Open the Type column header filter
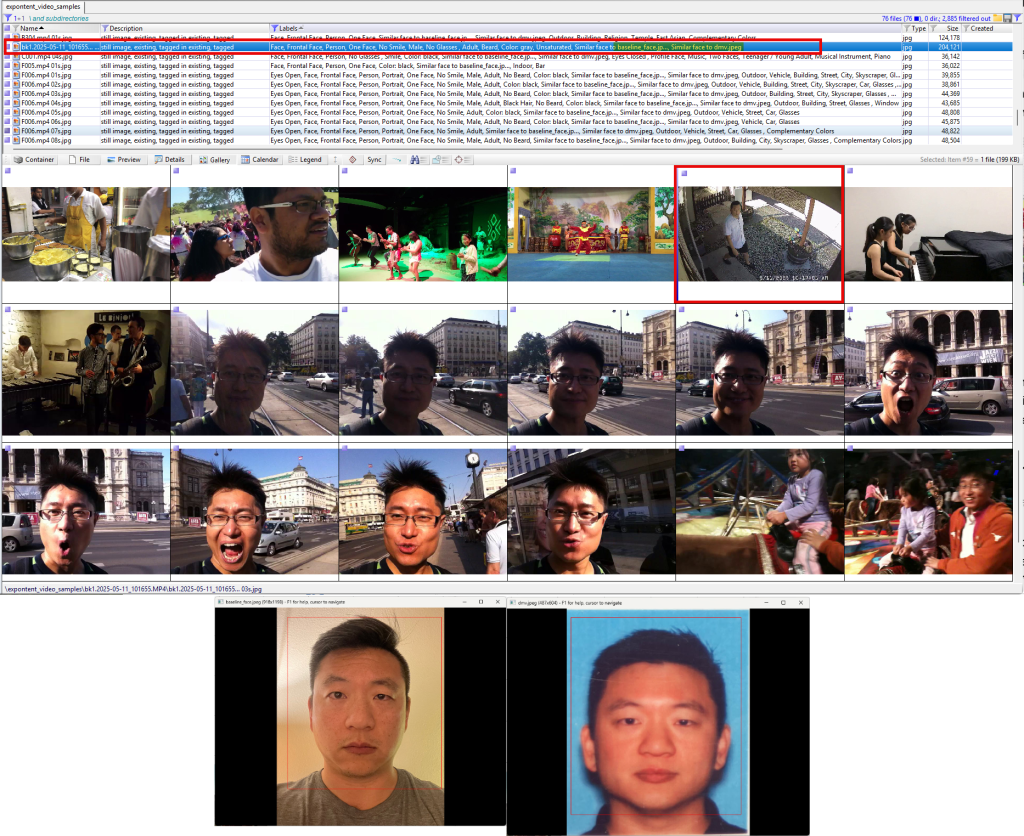The width and height of the screenshot is (1024, 836). pos(907,29)
